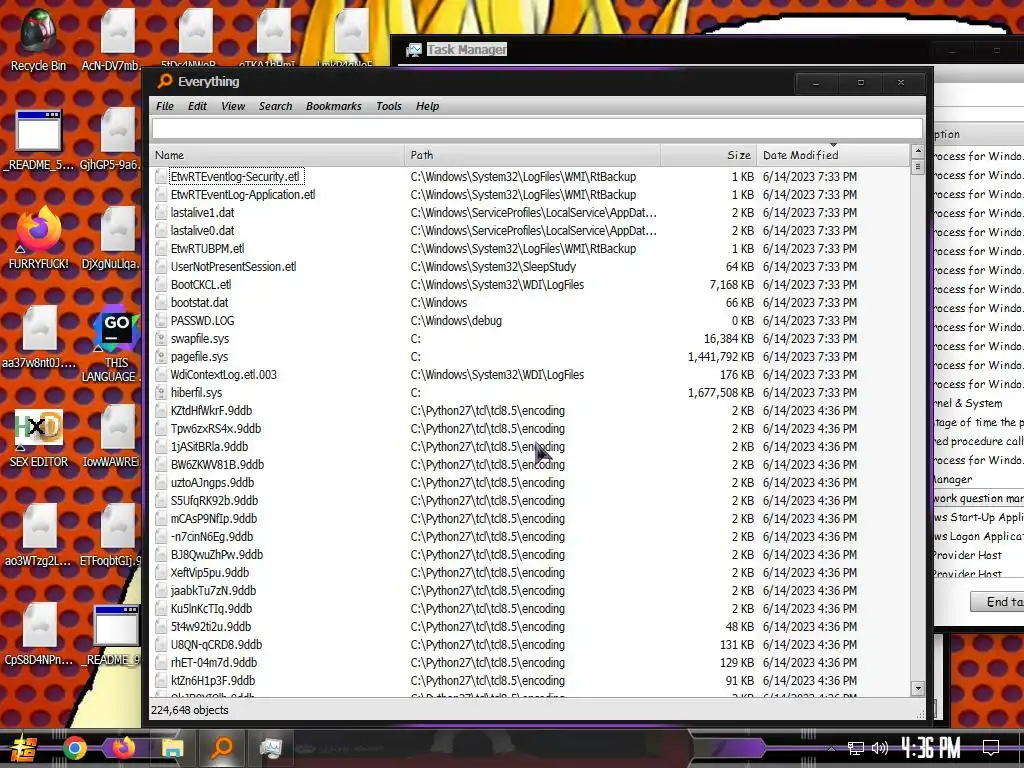Open the View menu
The width and height of the screenshot is (1024, 768).
coord(232,106)
